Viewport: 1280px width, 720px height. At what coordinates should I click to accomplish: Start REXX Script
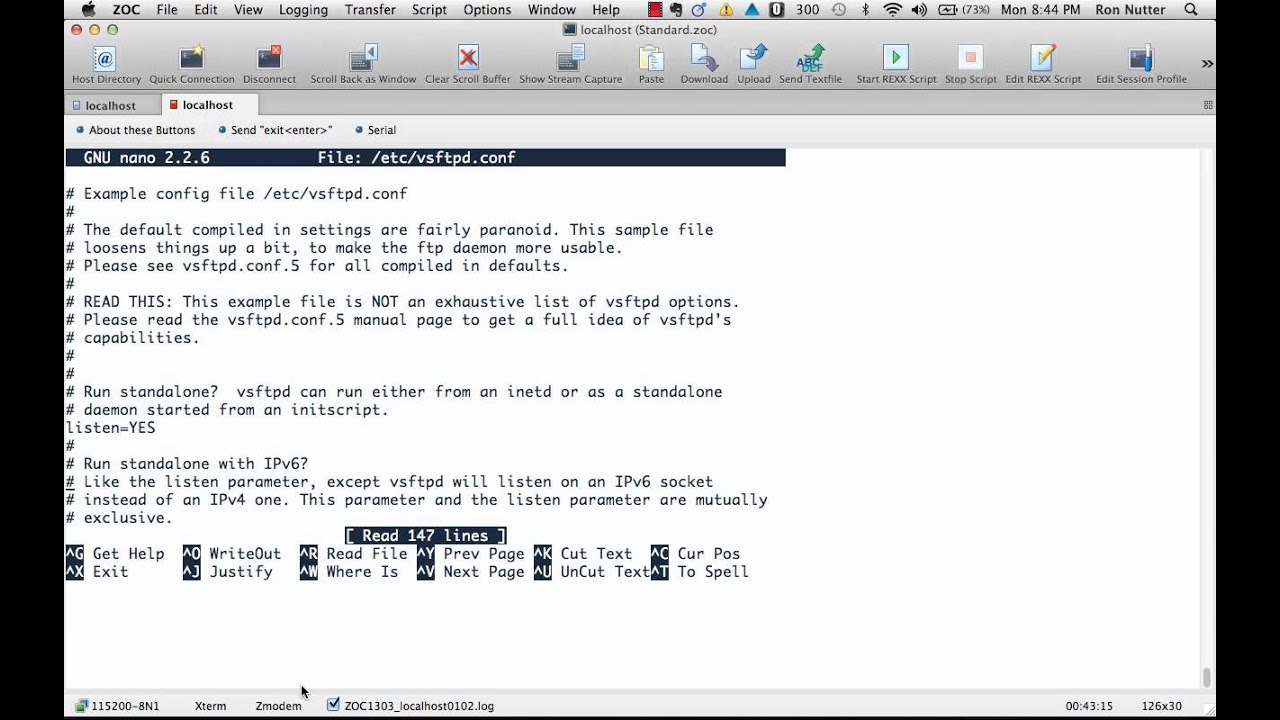(x=896, y=64)
